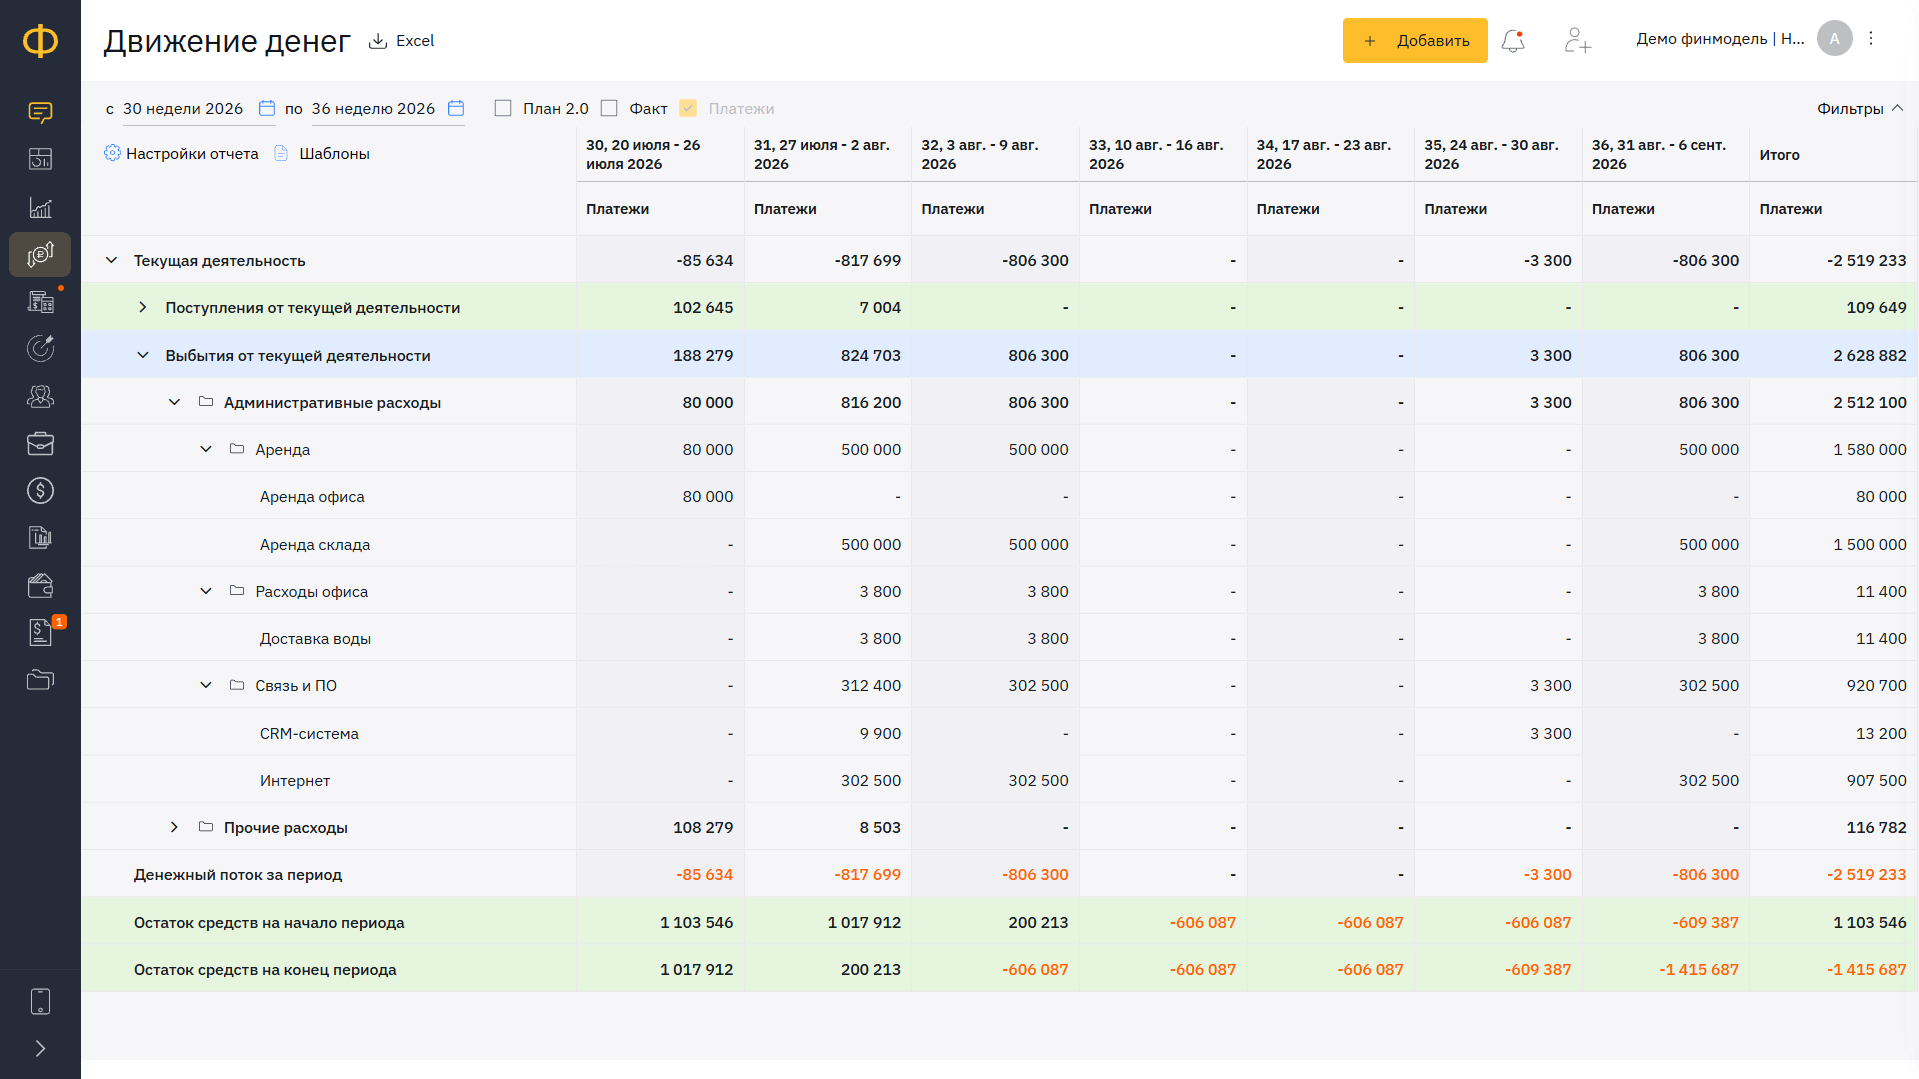The height and width of the screenshot is (1079, 1919).
Task: Open the contractors people sidebar icon
Action: pyautogui.click(x=40, y=396)
